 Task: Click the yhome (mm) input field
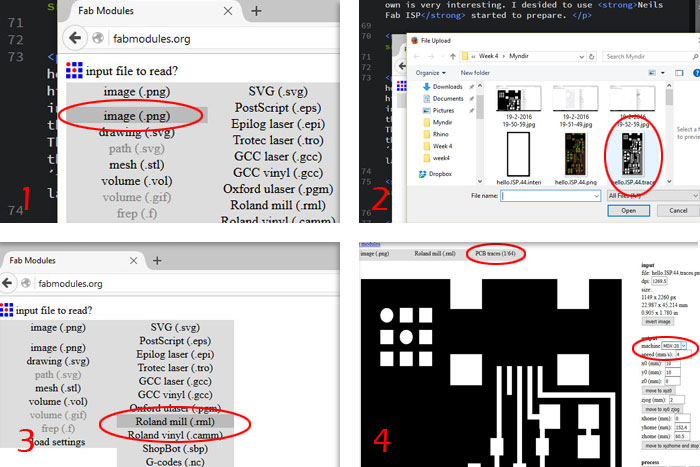(682, 427)
